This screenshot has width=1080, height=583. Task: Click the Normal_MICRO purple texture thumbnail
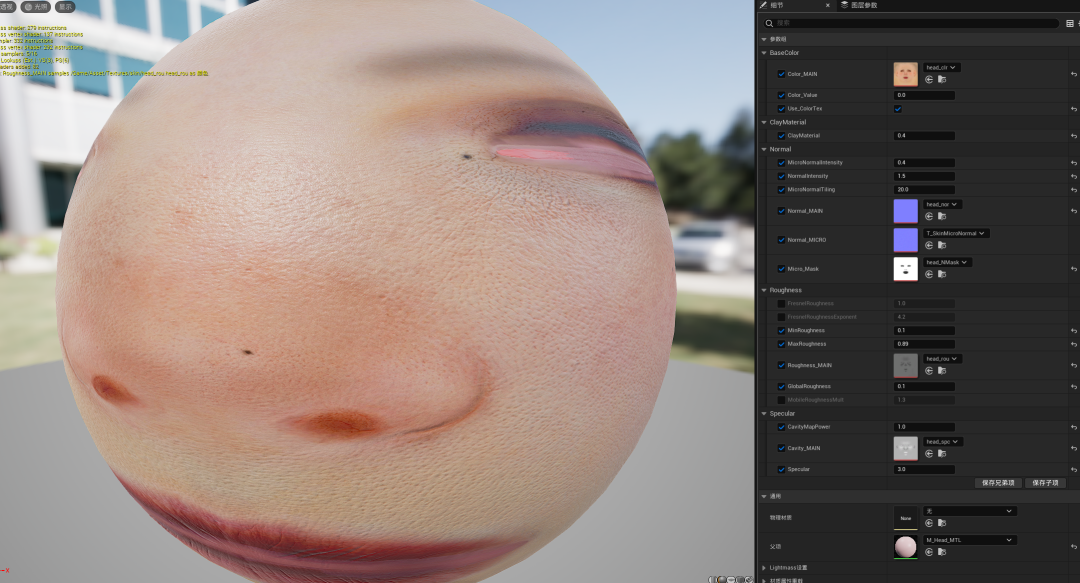905,240
